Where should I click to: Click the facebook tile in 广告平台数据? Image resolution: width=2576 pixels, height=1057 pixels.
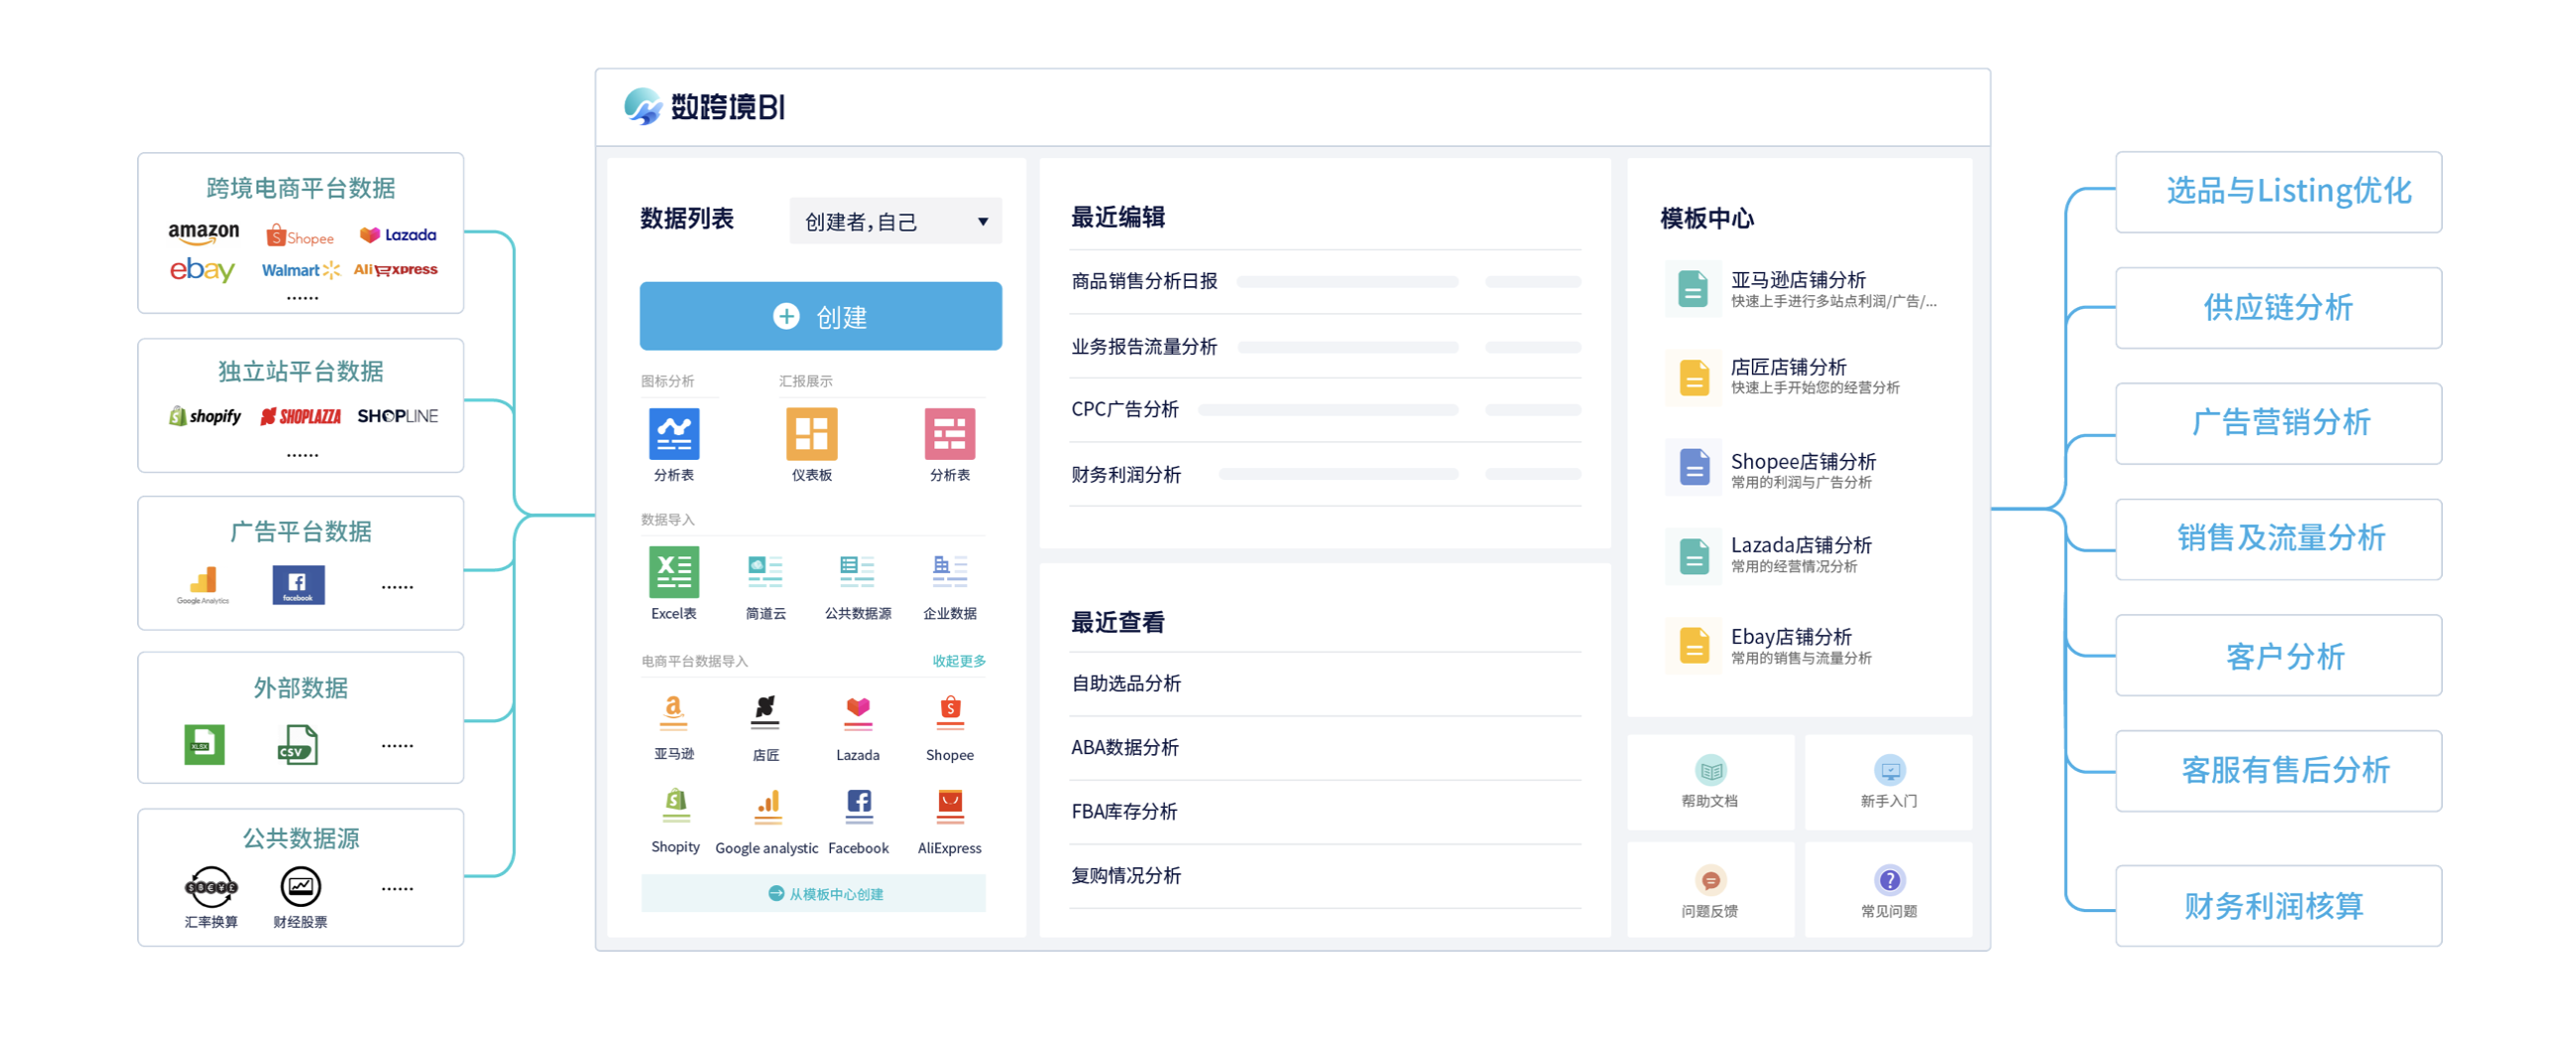(298, 585)
